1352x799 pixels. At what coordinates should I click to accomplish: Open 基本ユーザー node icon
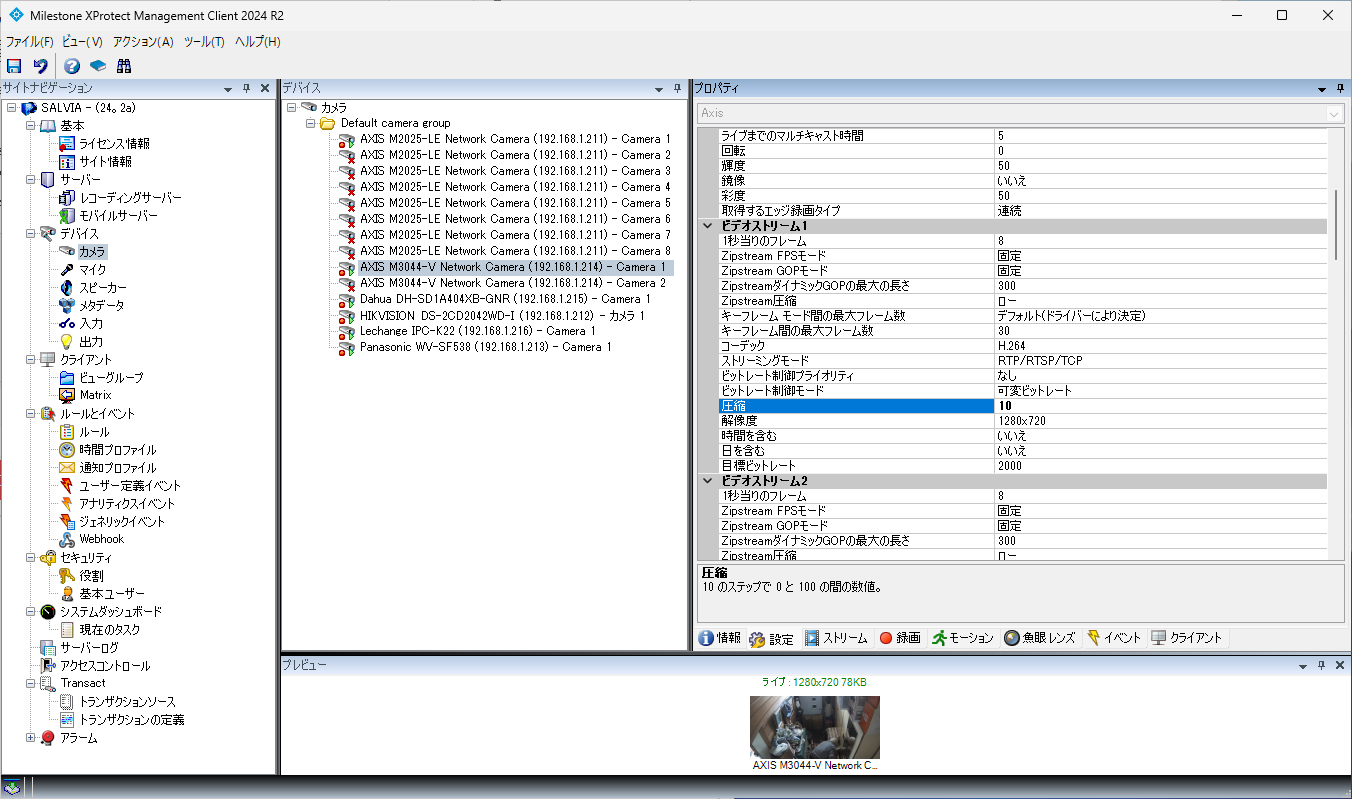pyautogui.click(x=67, y=594)
